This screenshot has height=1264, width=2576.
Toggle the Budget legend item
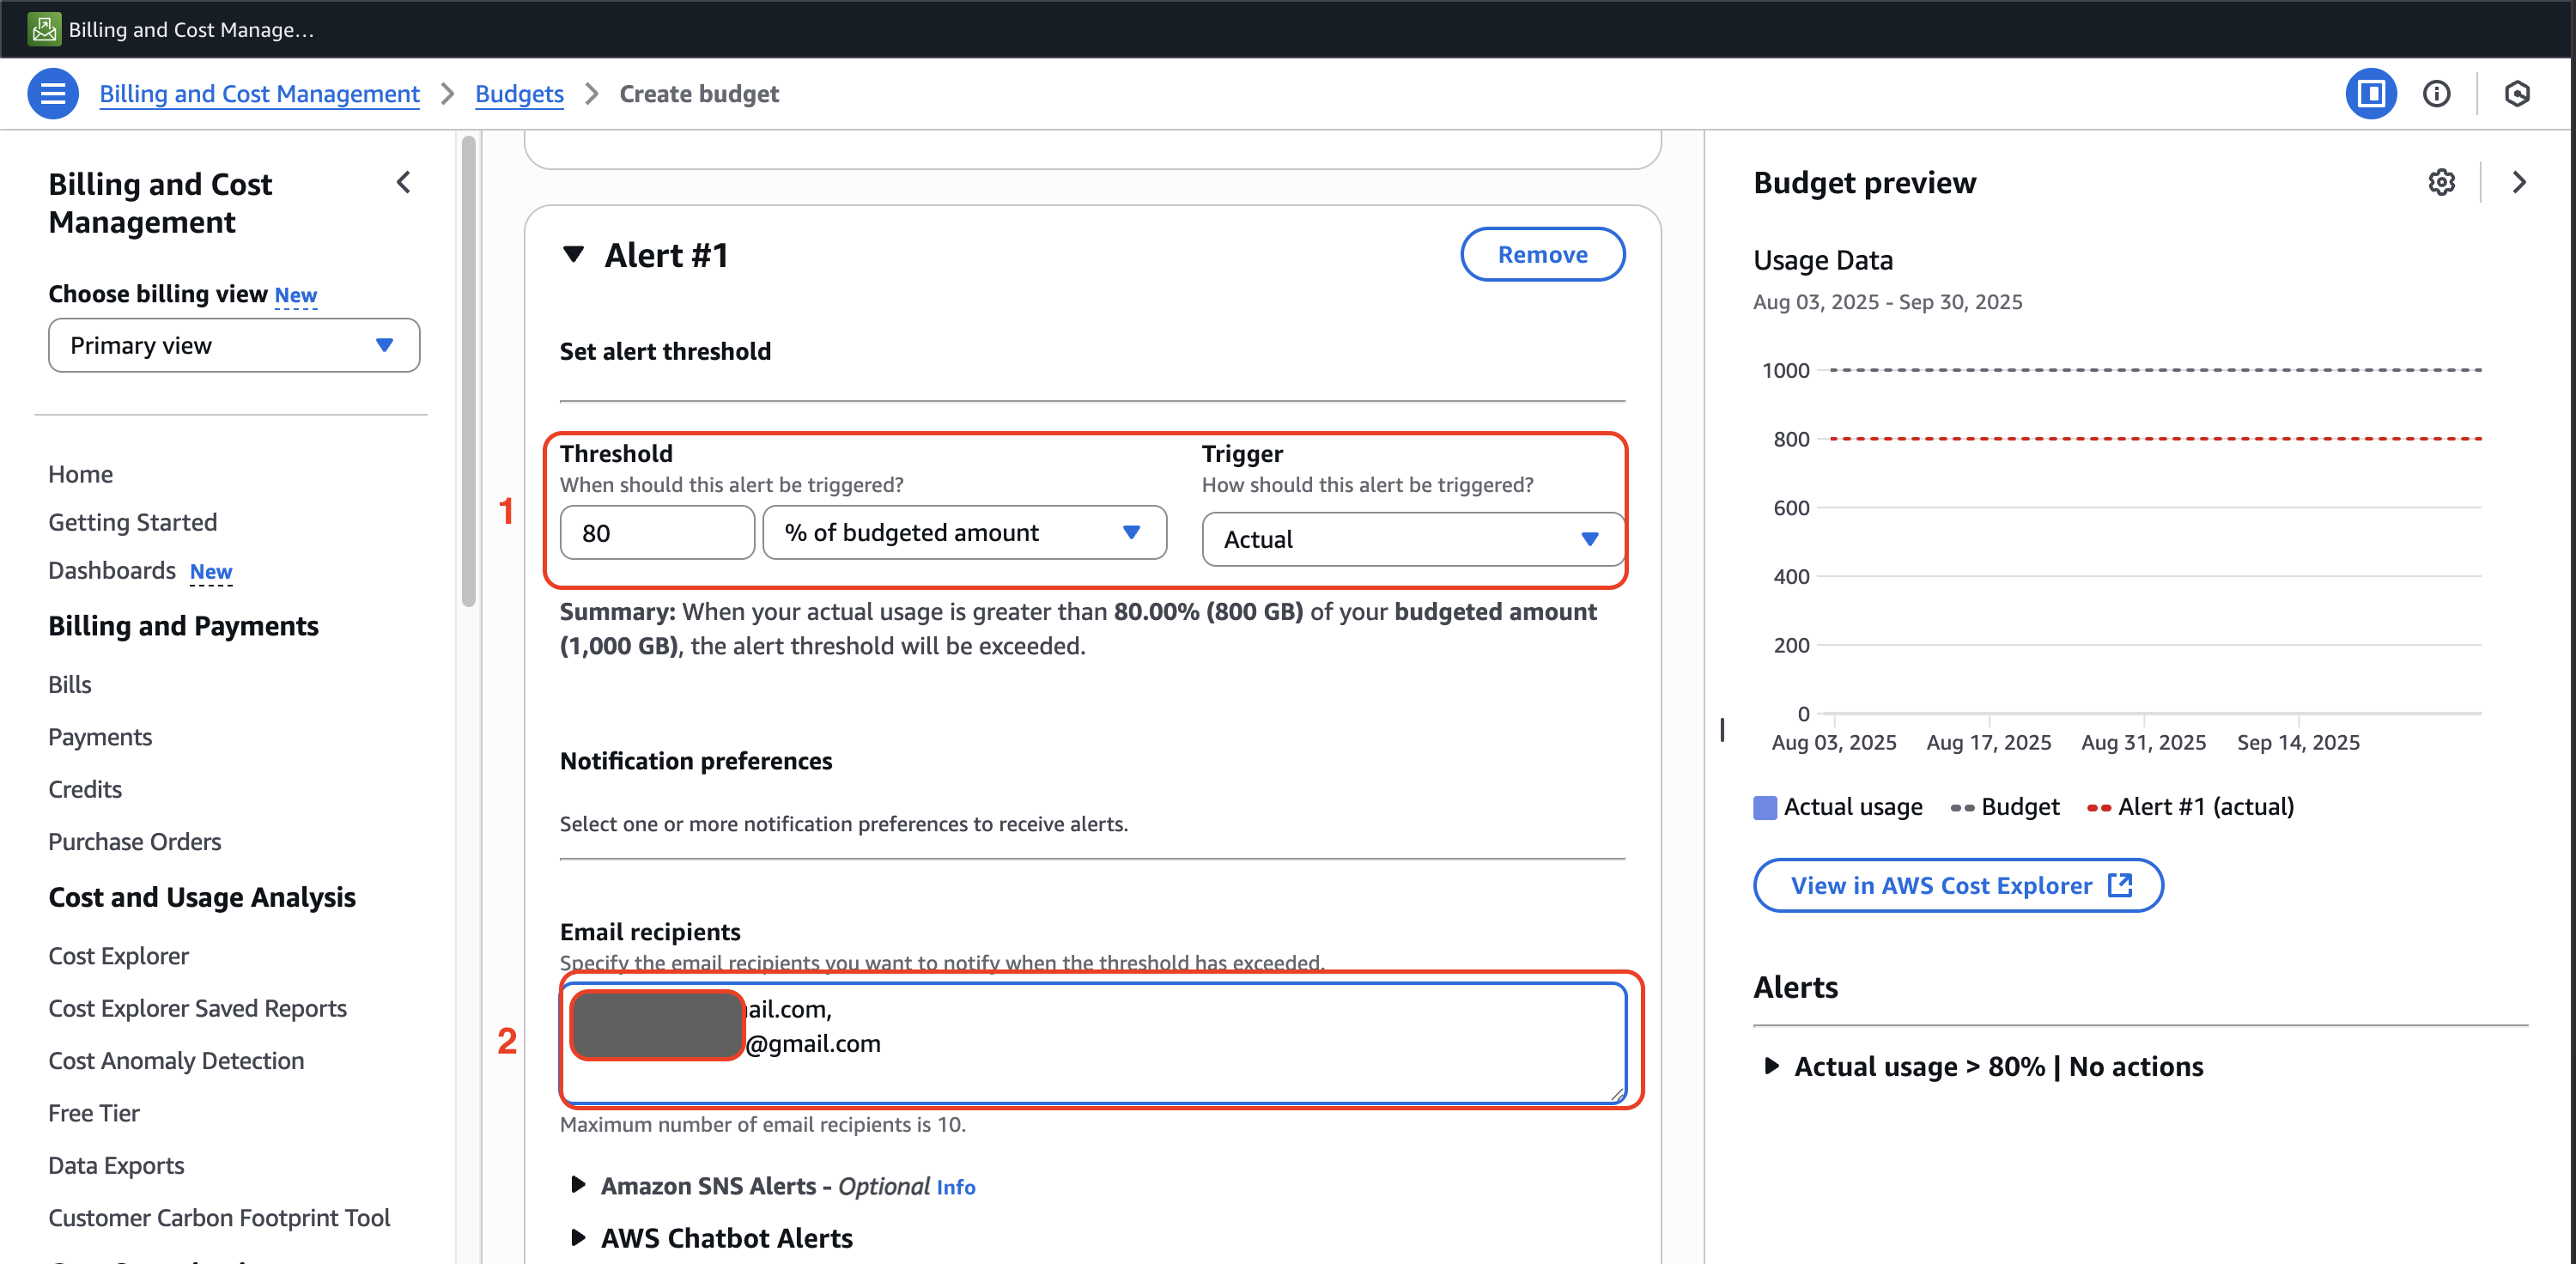pyautogui.click(x=2004, y=807)
